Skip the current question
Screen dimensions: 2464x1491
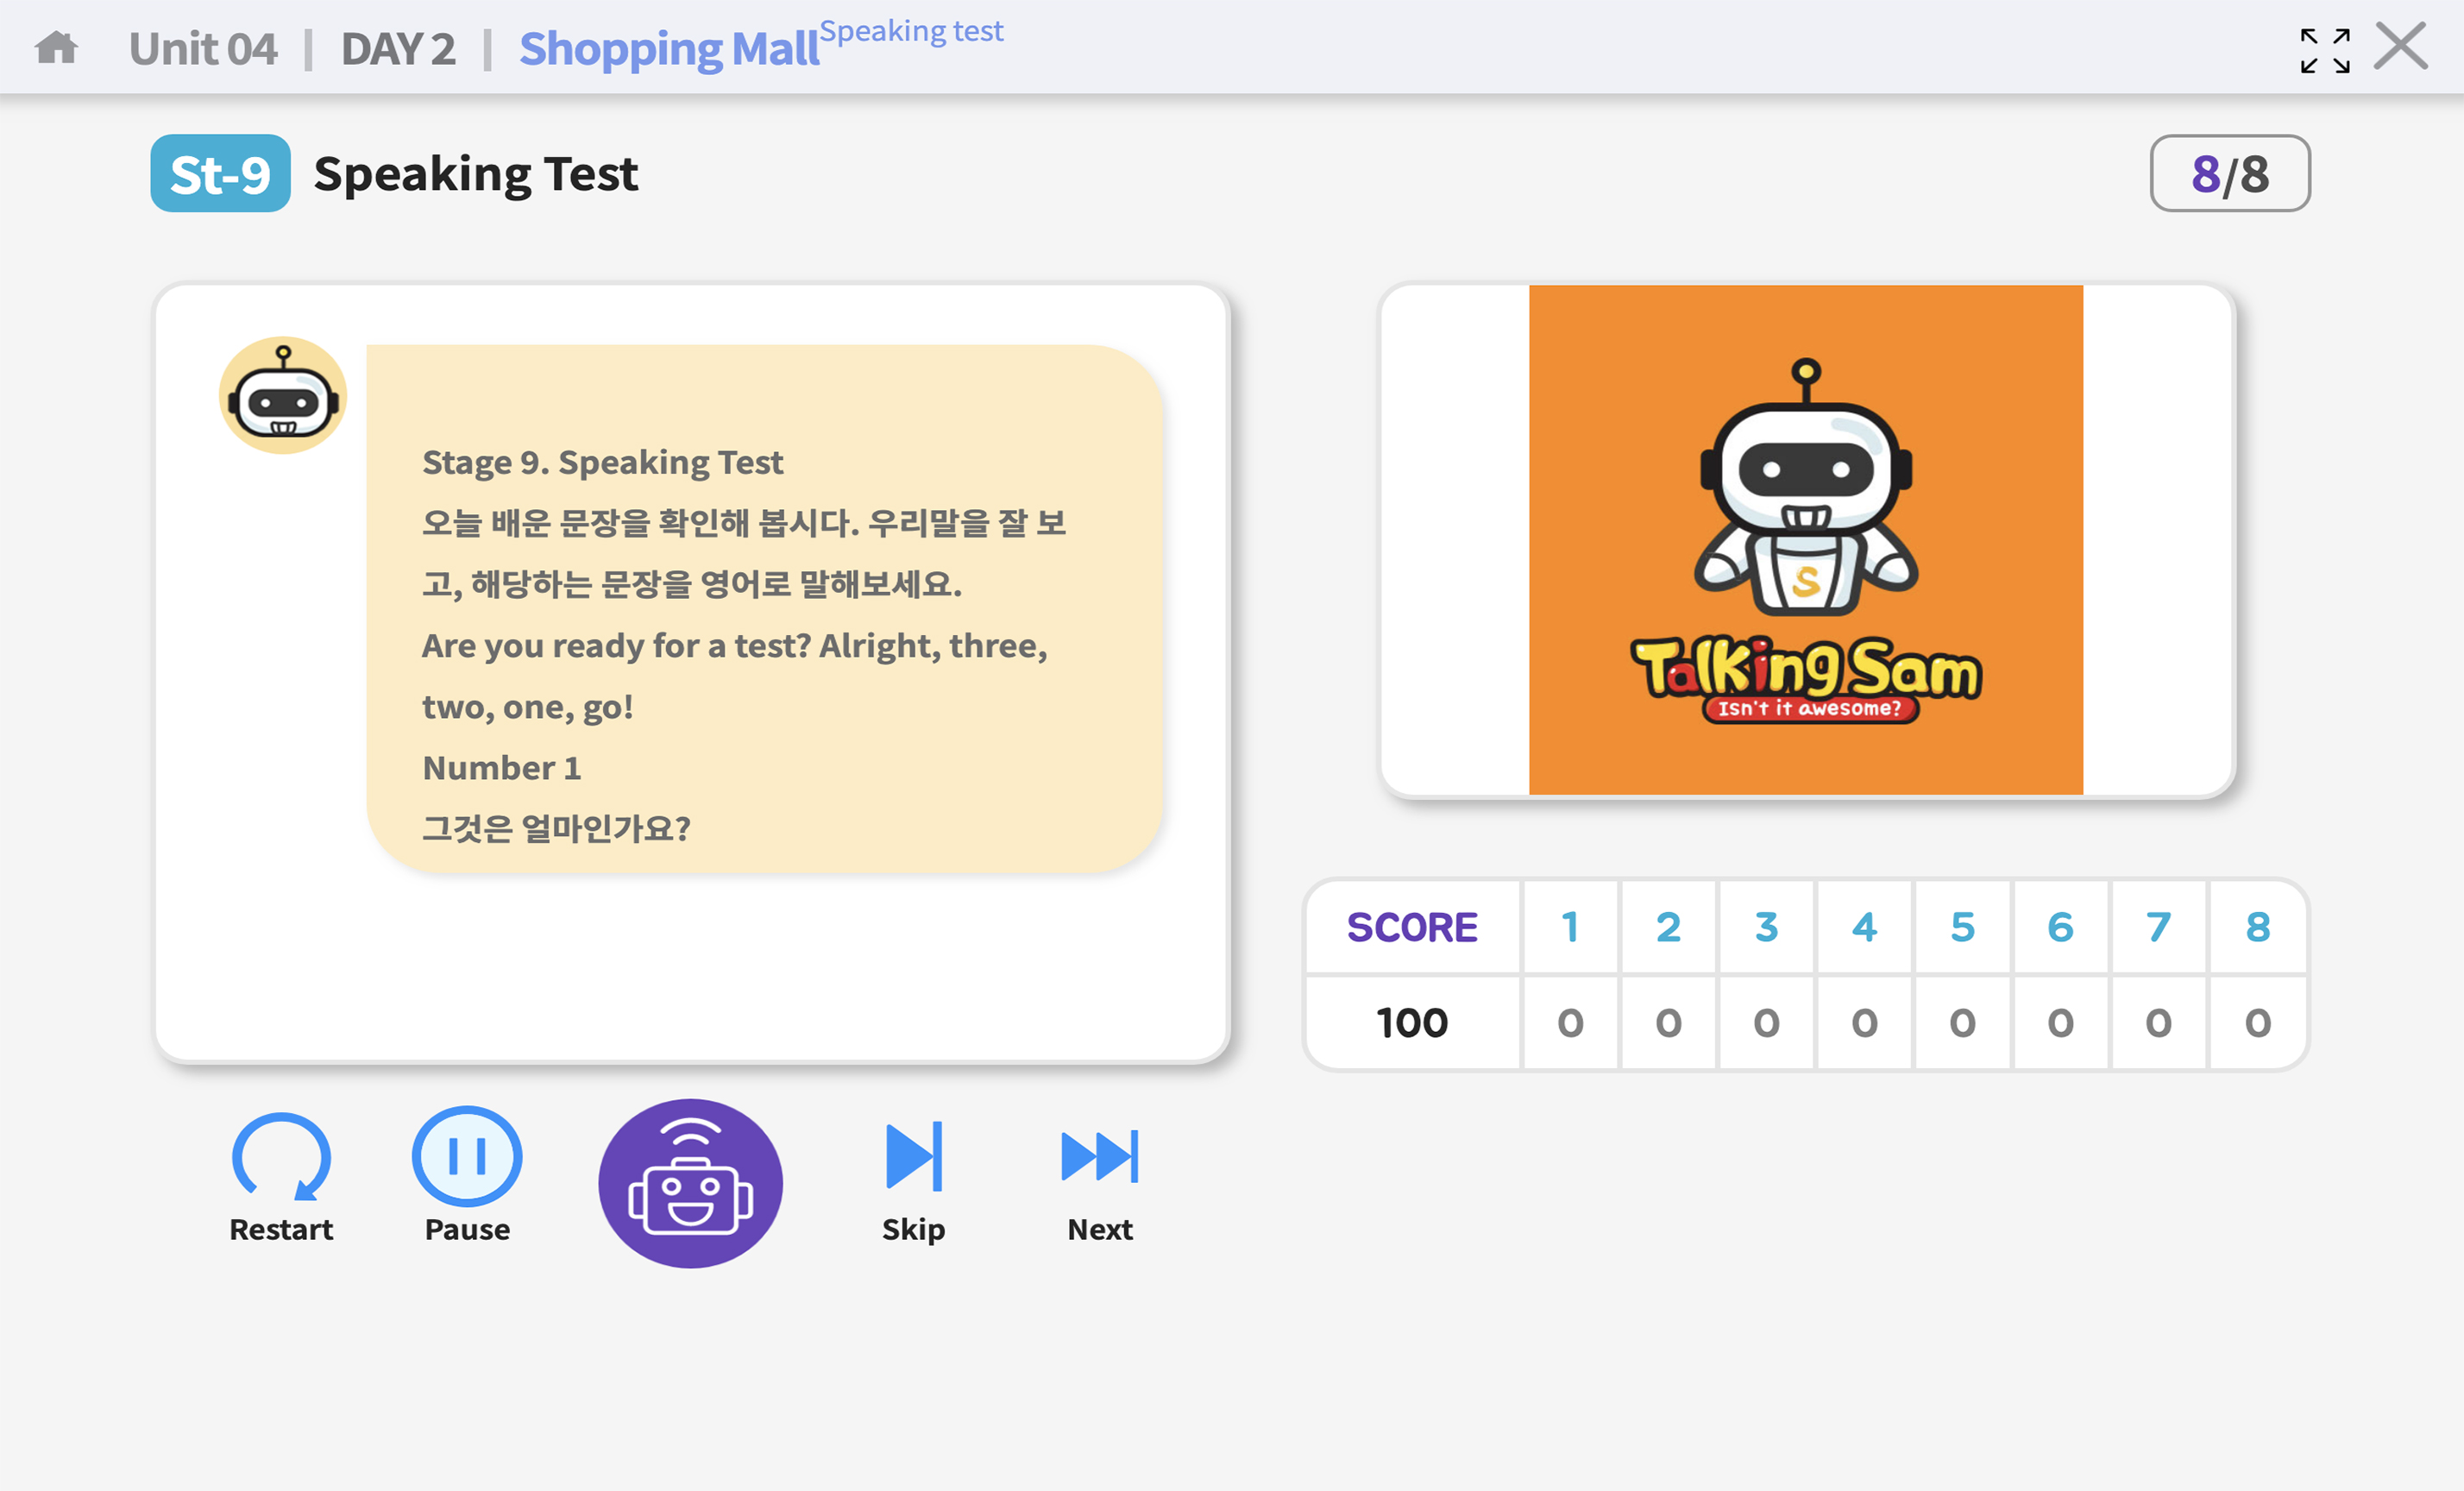(913, 1157)
